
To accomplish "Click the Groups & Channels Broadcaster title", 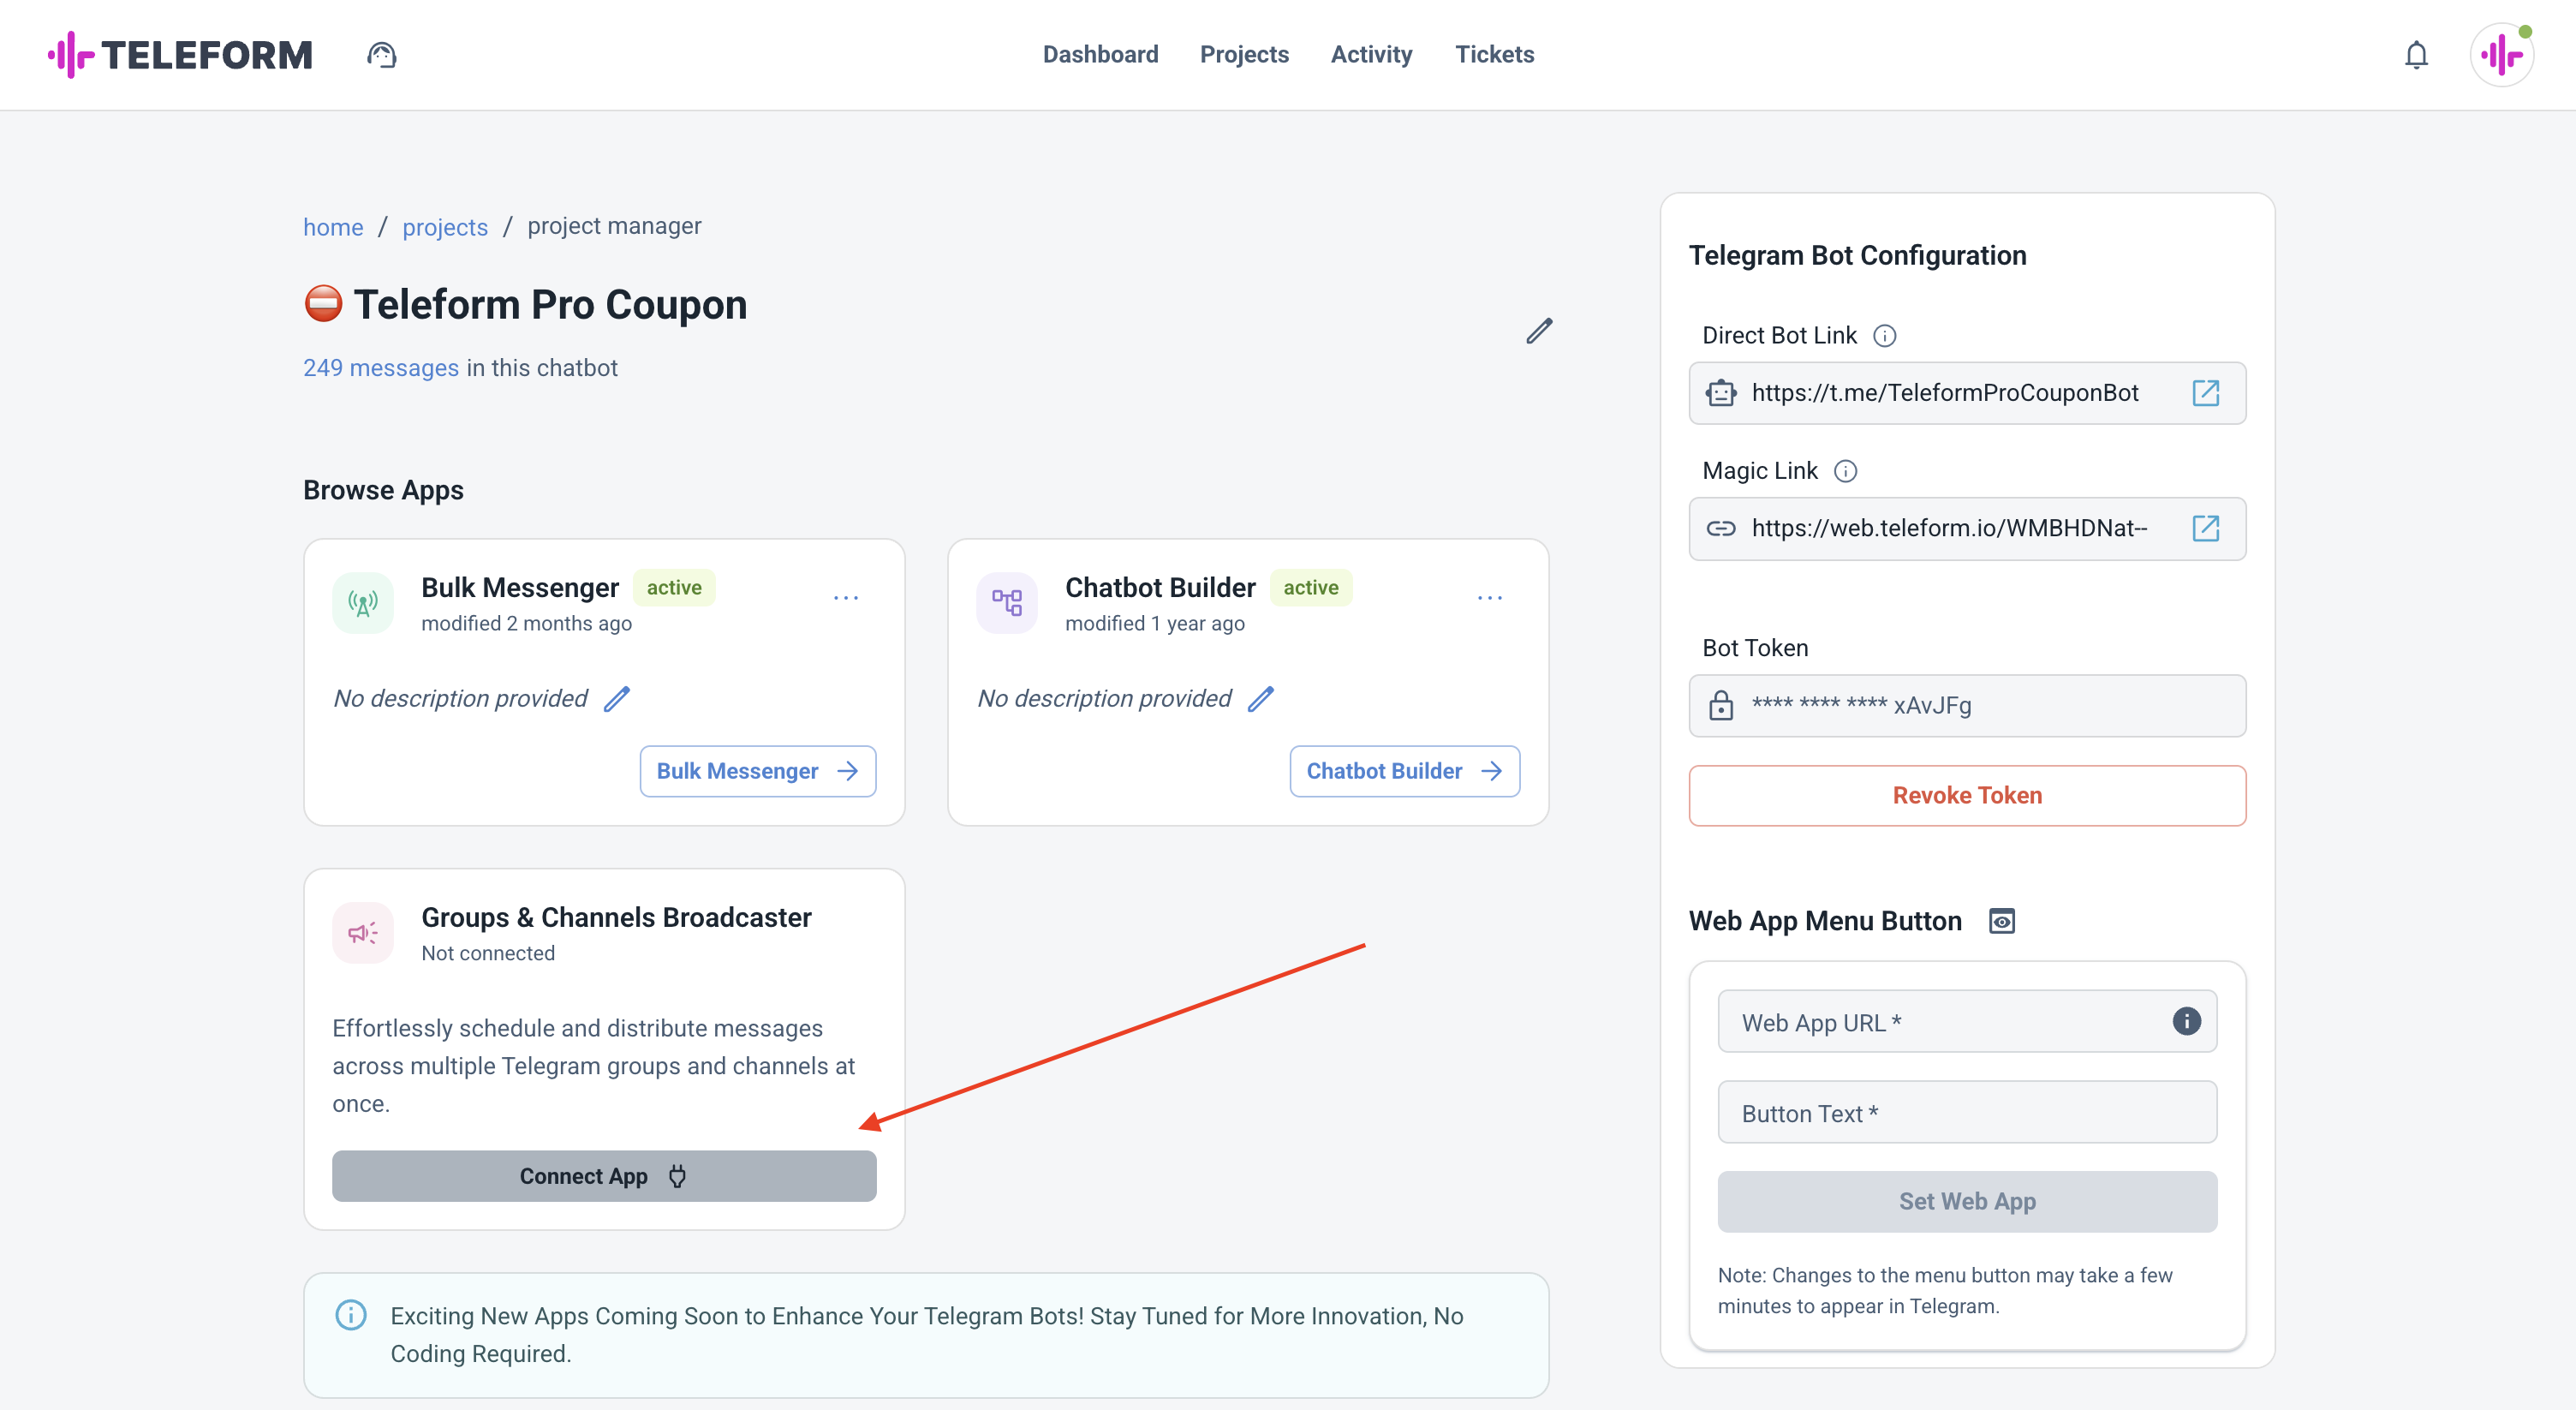I will click(x=616, y=917).
